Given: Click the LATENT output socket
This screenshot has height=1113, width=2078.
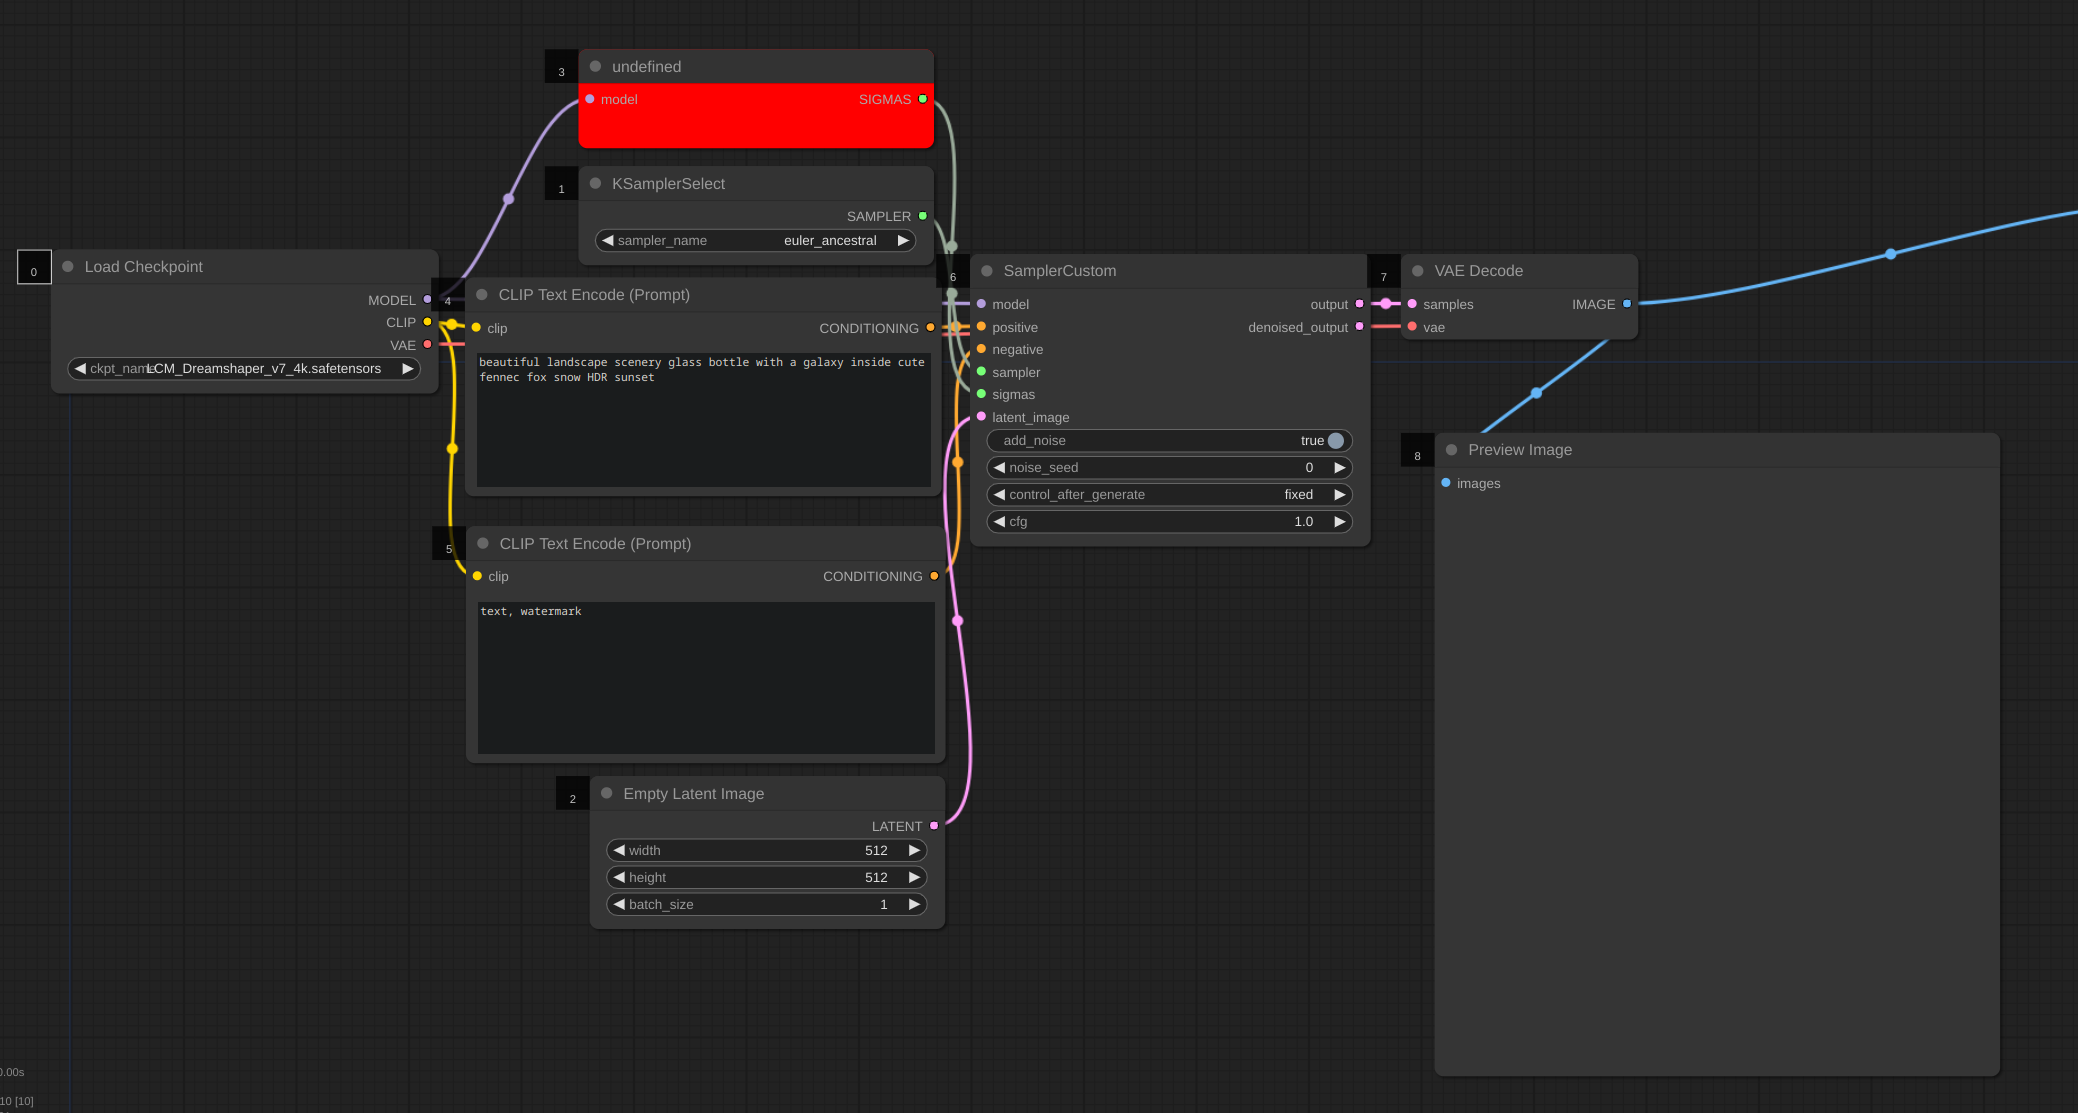Looking at the screenshot, I should 934,826.
